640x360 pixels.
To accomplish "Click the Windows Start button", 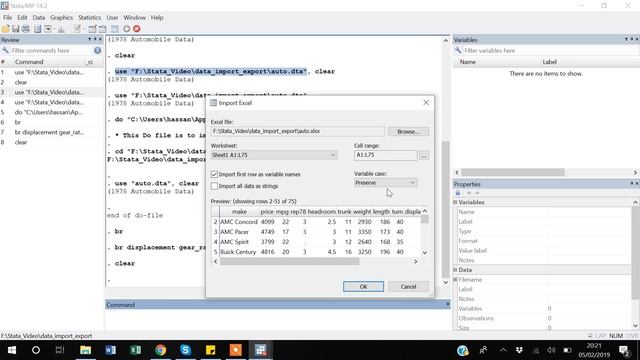I will click(12, 350).
